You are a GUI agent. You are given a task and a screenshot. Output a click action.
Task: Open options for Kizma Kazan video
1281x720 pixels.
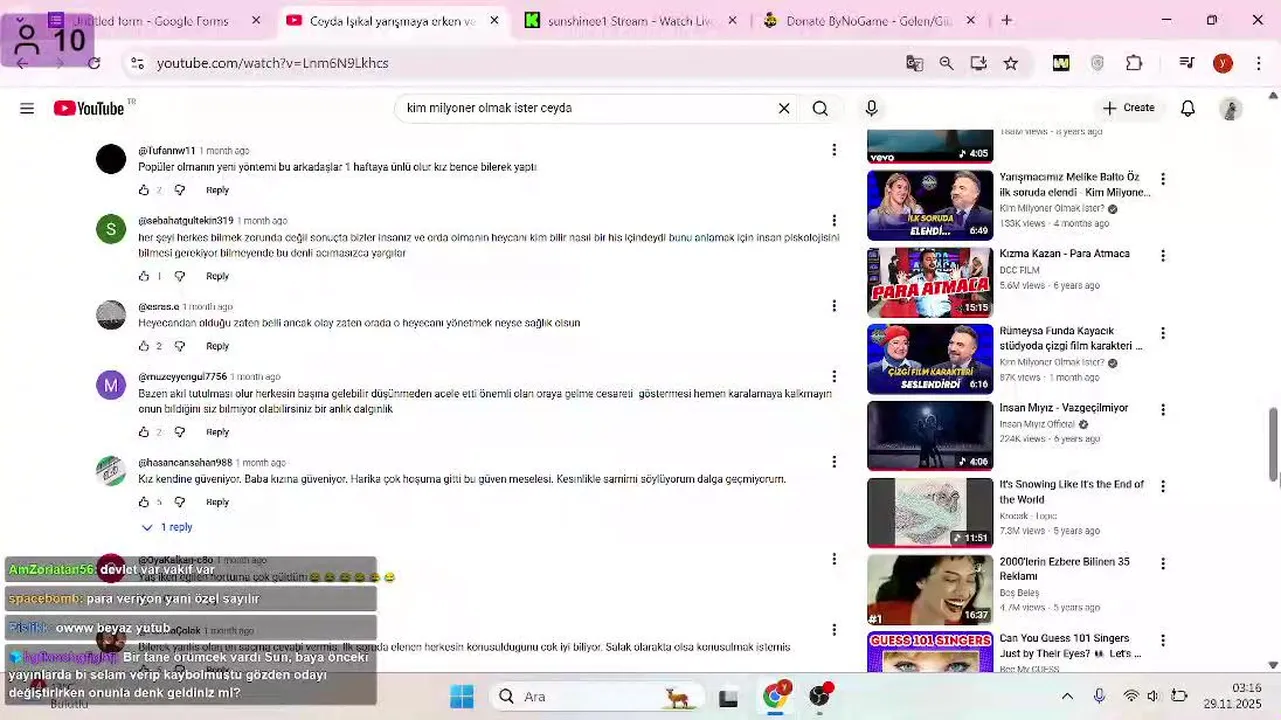(1162, 256)
